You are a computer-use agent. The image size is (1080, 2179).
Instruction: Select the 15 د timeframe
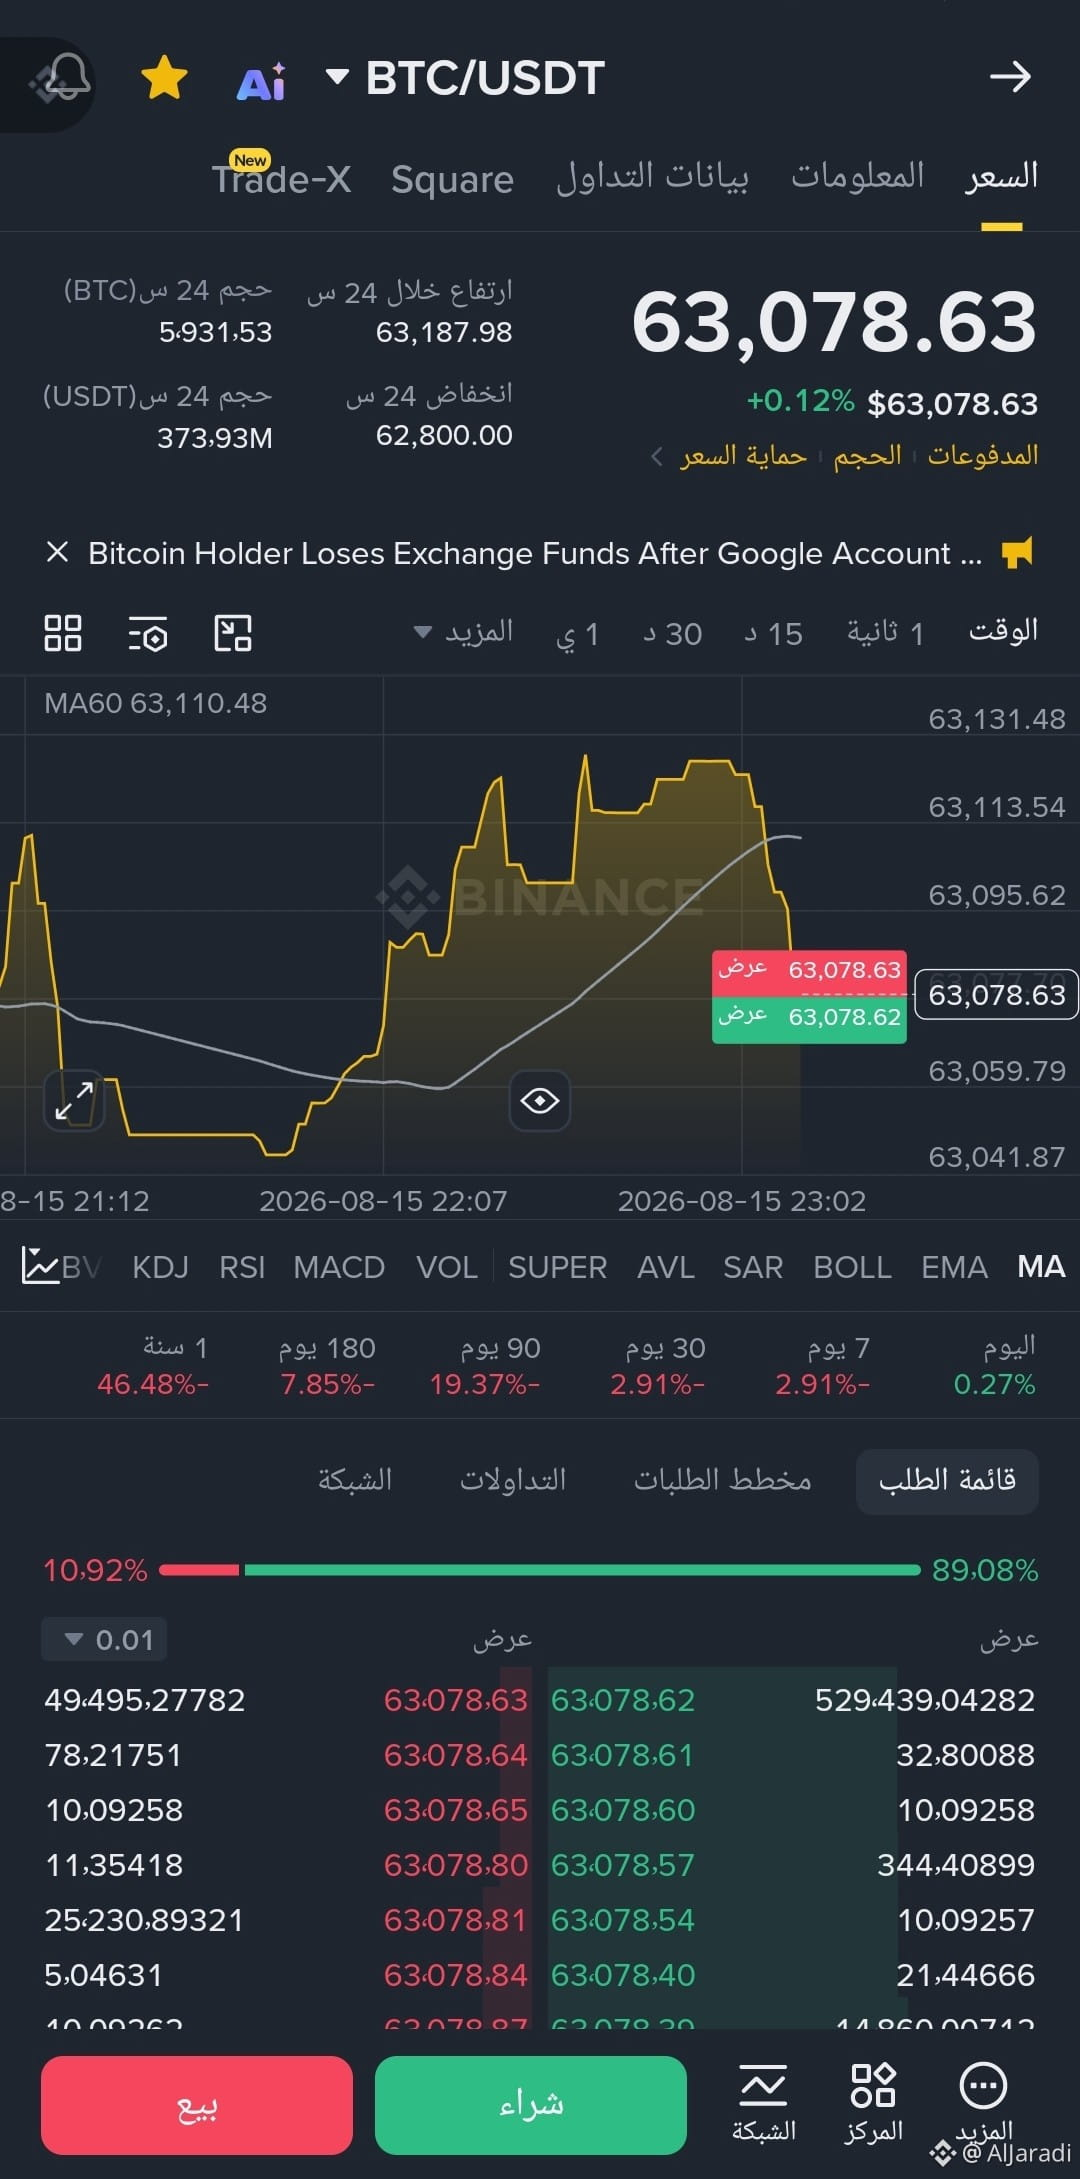[773, 634]
